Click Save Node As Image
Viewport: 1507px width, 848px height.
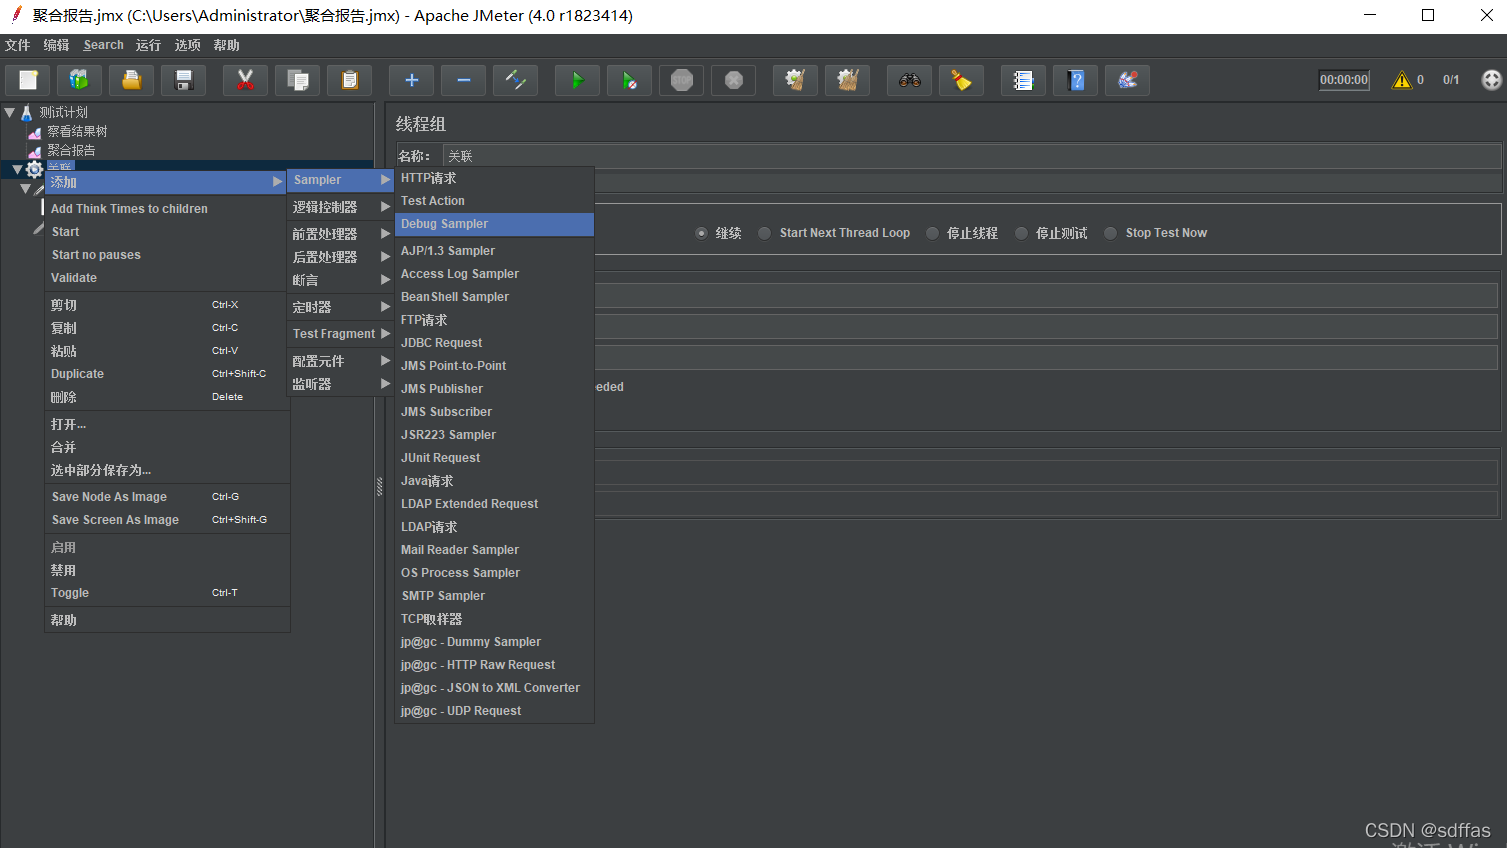point(167,497)
